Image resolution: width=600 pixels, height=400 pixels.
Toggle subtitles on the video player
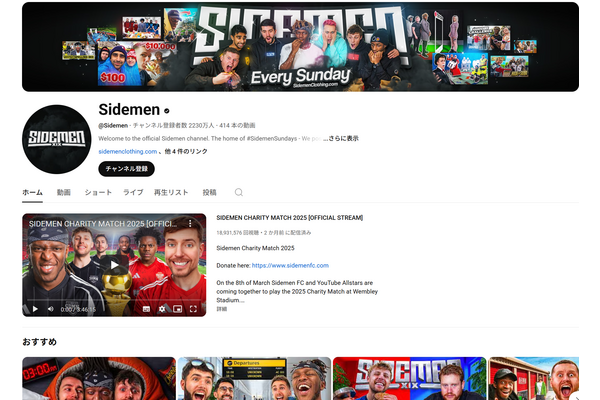[144, 308]
